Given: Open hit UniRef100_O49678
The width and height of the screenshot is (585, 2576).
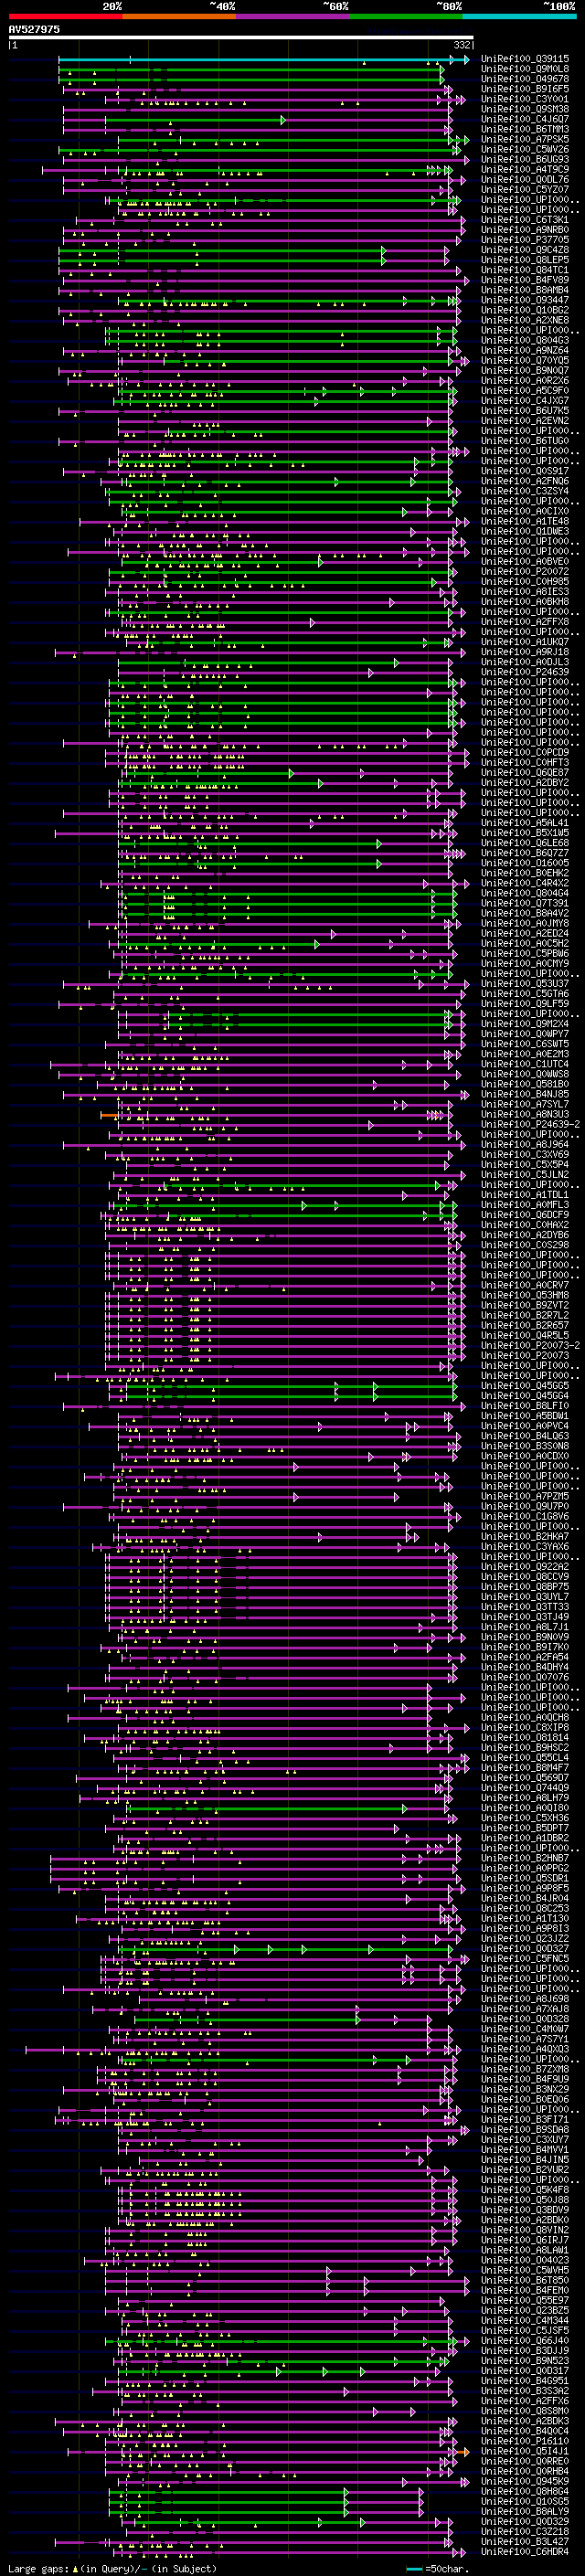Looking at the screenshot, I should click(525, 79).
